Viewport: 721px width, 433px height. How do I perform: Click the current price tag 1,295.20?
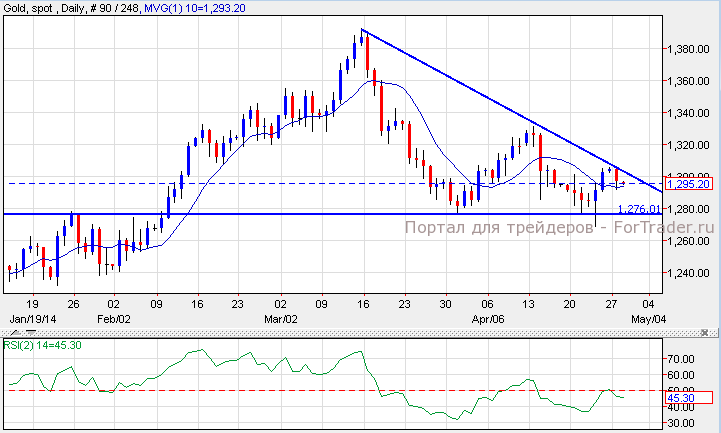686,184
